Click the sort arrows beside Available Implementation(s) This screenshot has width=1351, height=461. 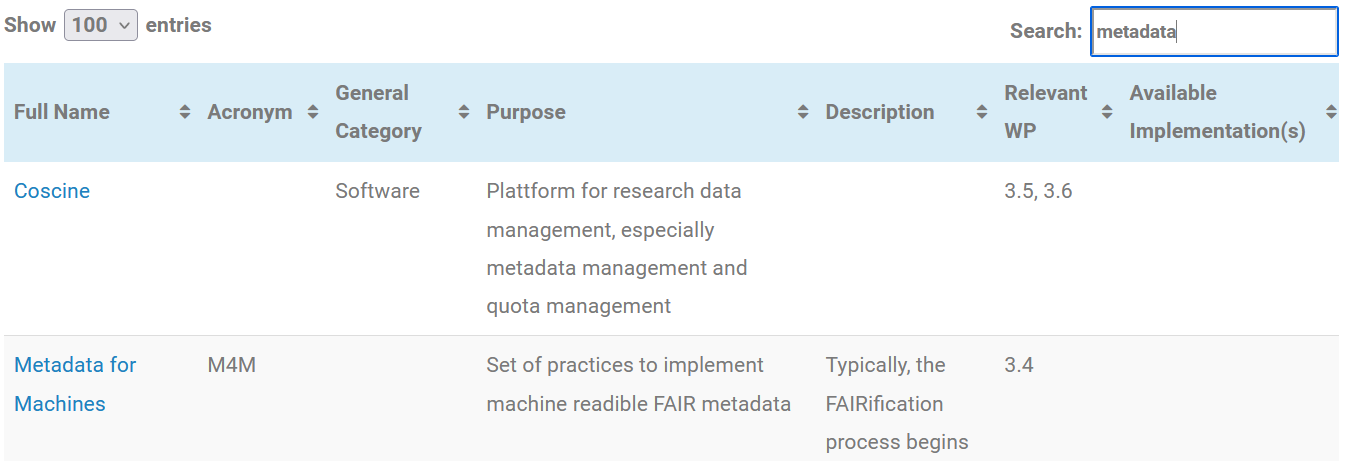[1330, 113]
